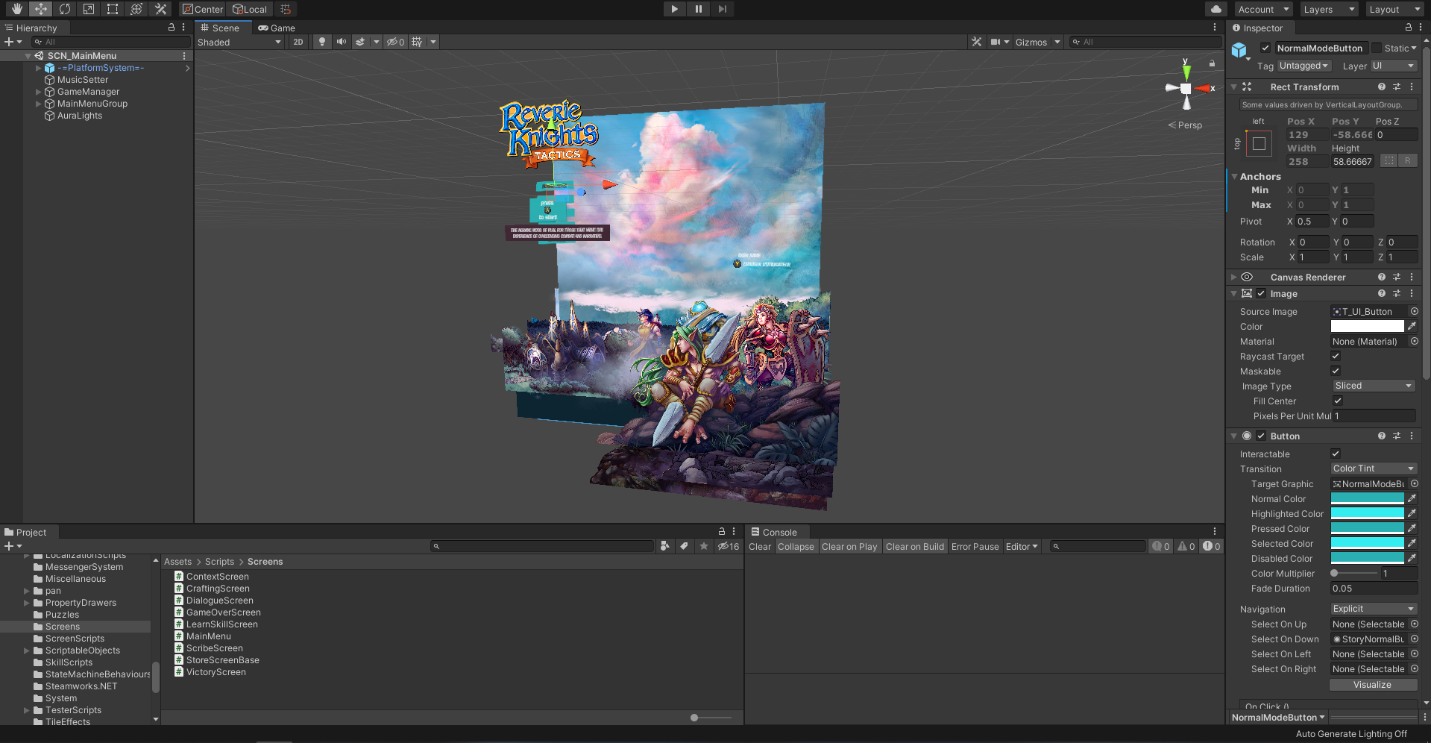Click the Project search by type icon

point(665,546)
